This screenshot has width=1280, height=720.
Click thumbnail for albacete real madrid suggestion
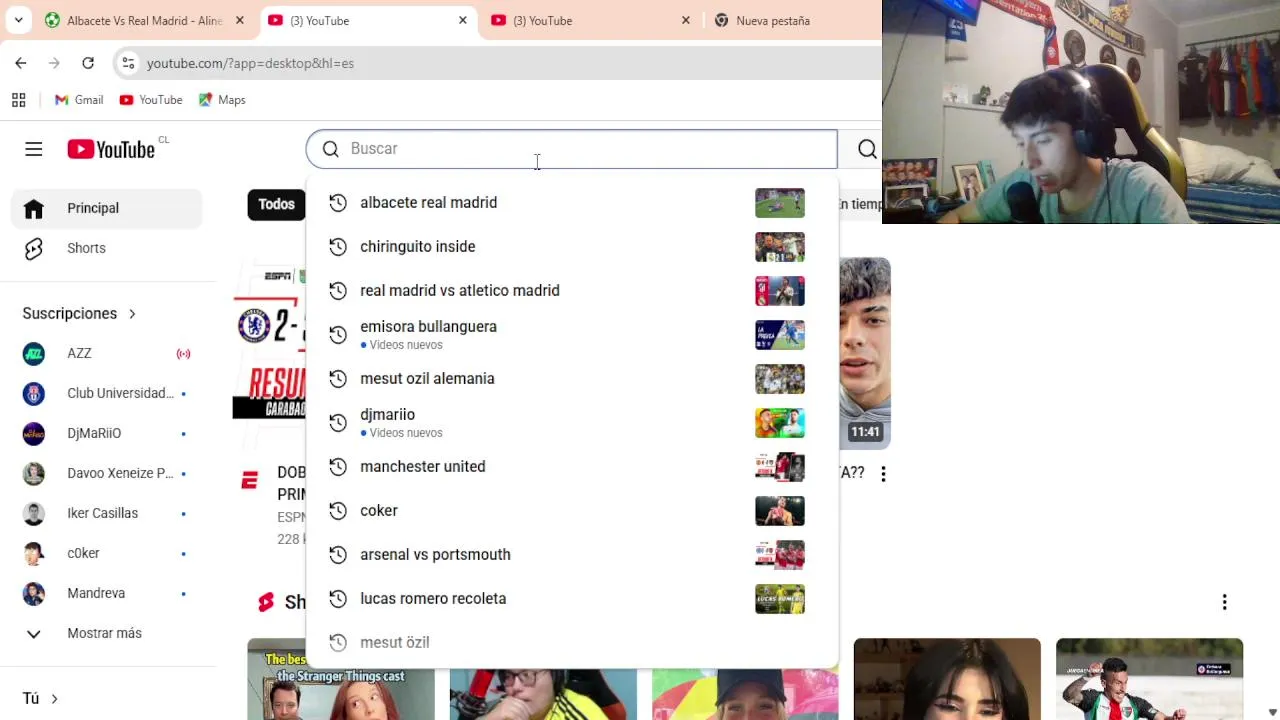pyautogui.click(x=780, y=202)
